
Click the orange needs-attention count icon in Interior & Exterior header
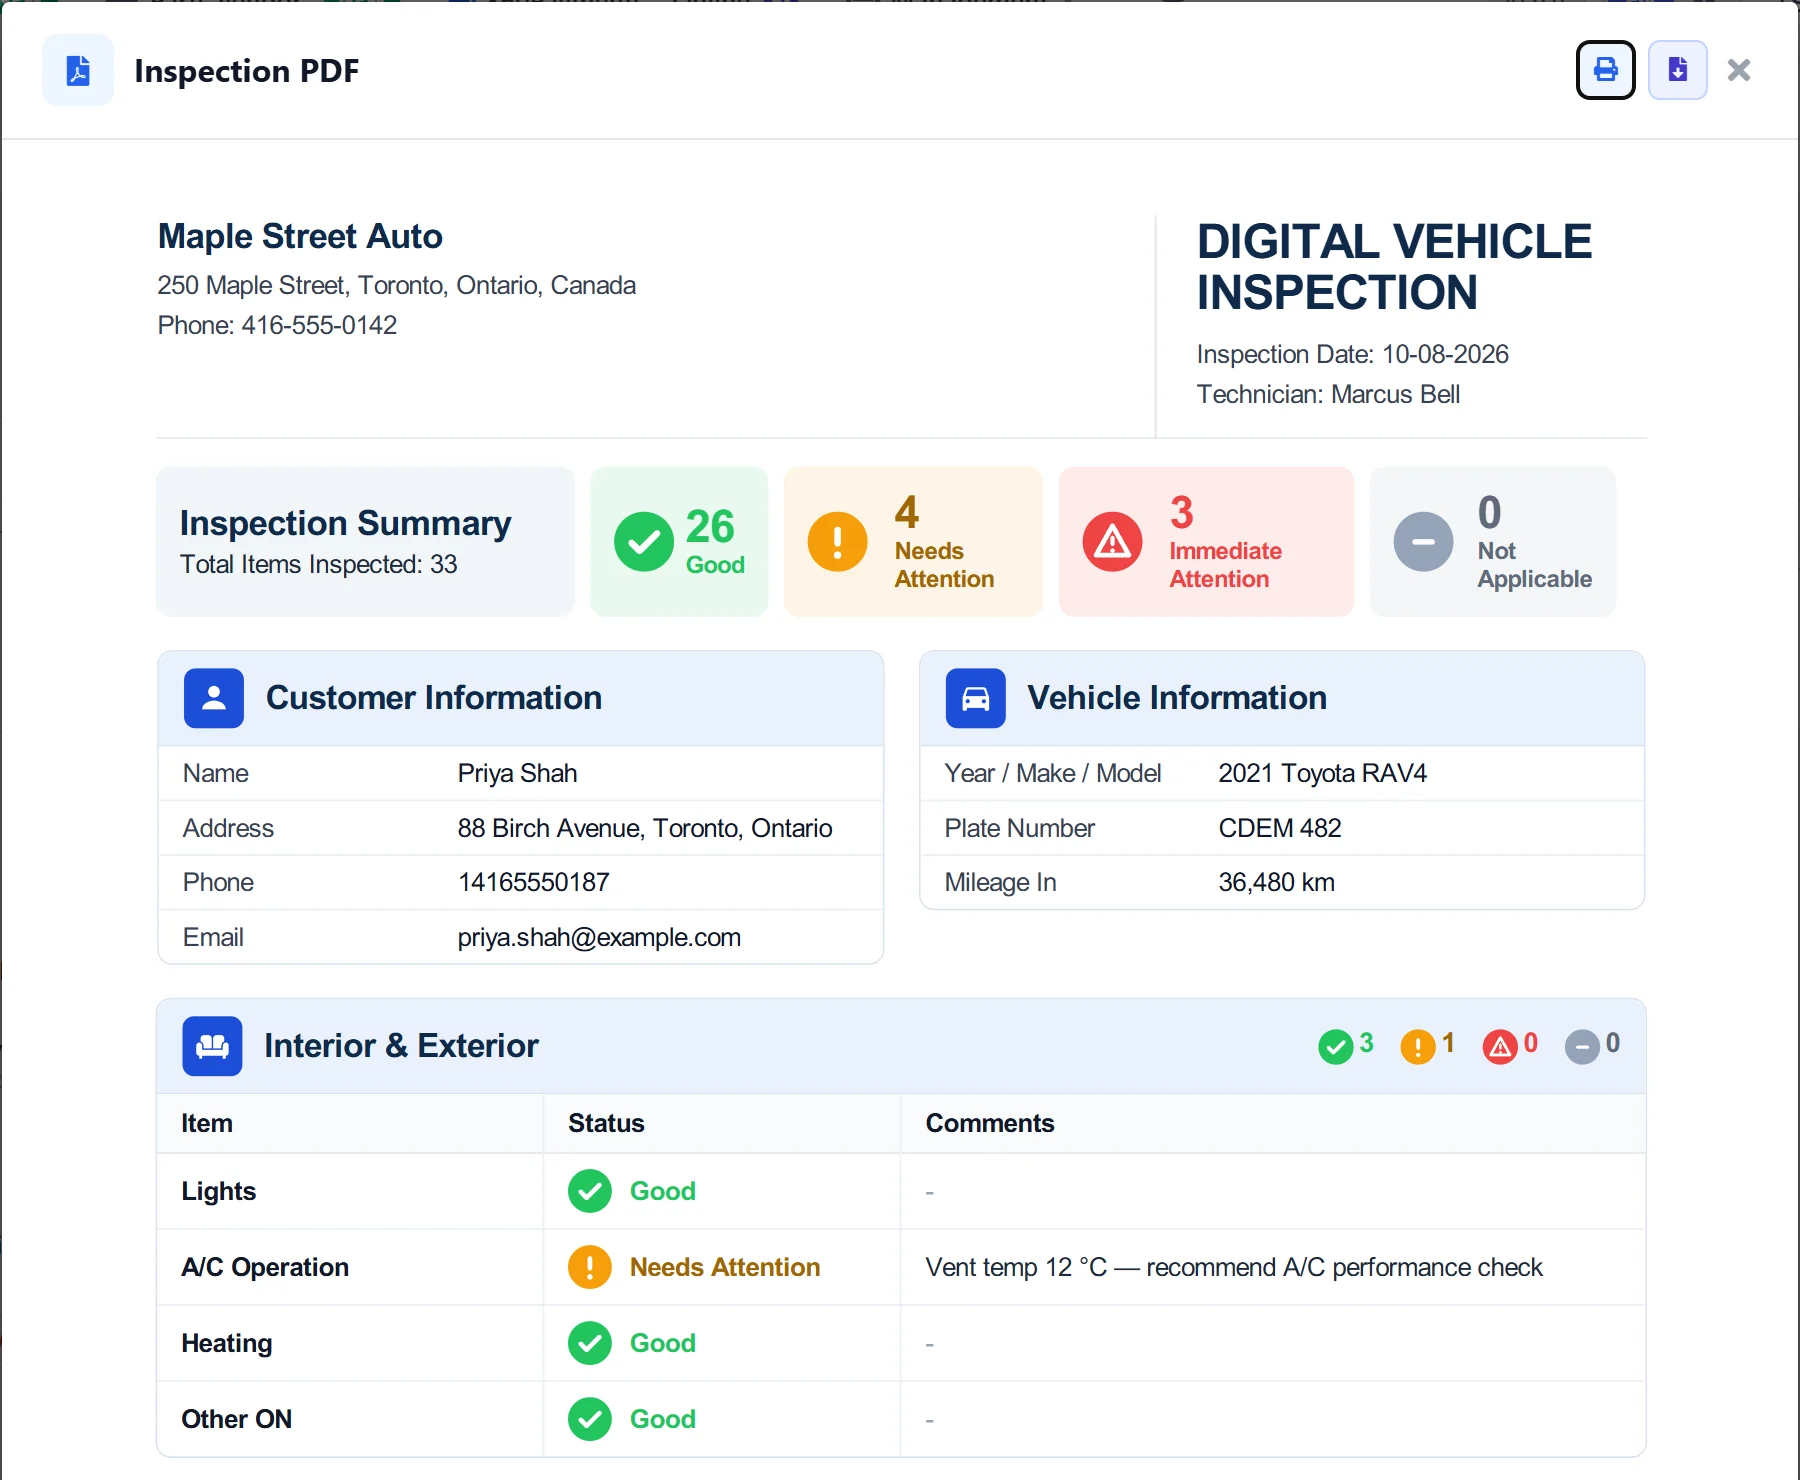pyautogui.click(x=1417, y=1047)
